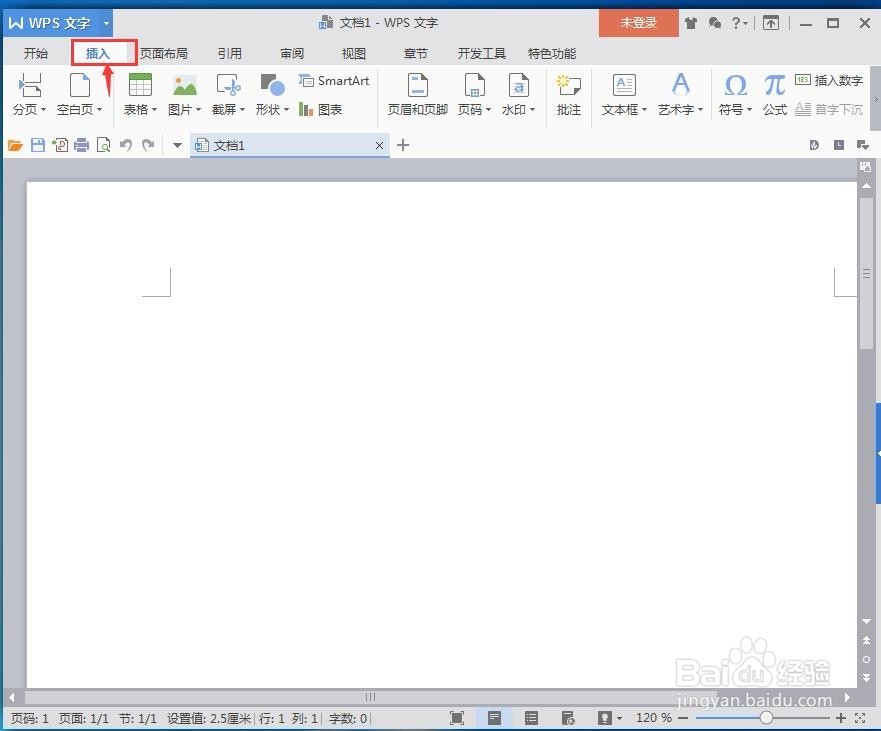Switch to the 章节 (Chapter) tab
The image size is (881, 731).
(416, 53)
